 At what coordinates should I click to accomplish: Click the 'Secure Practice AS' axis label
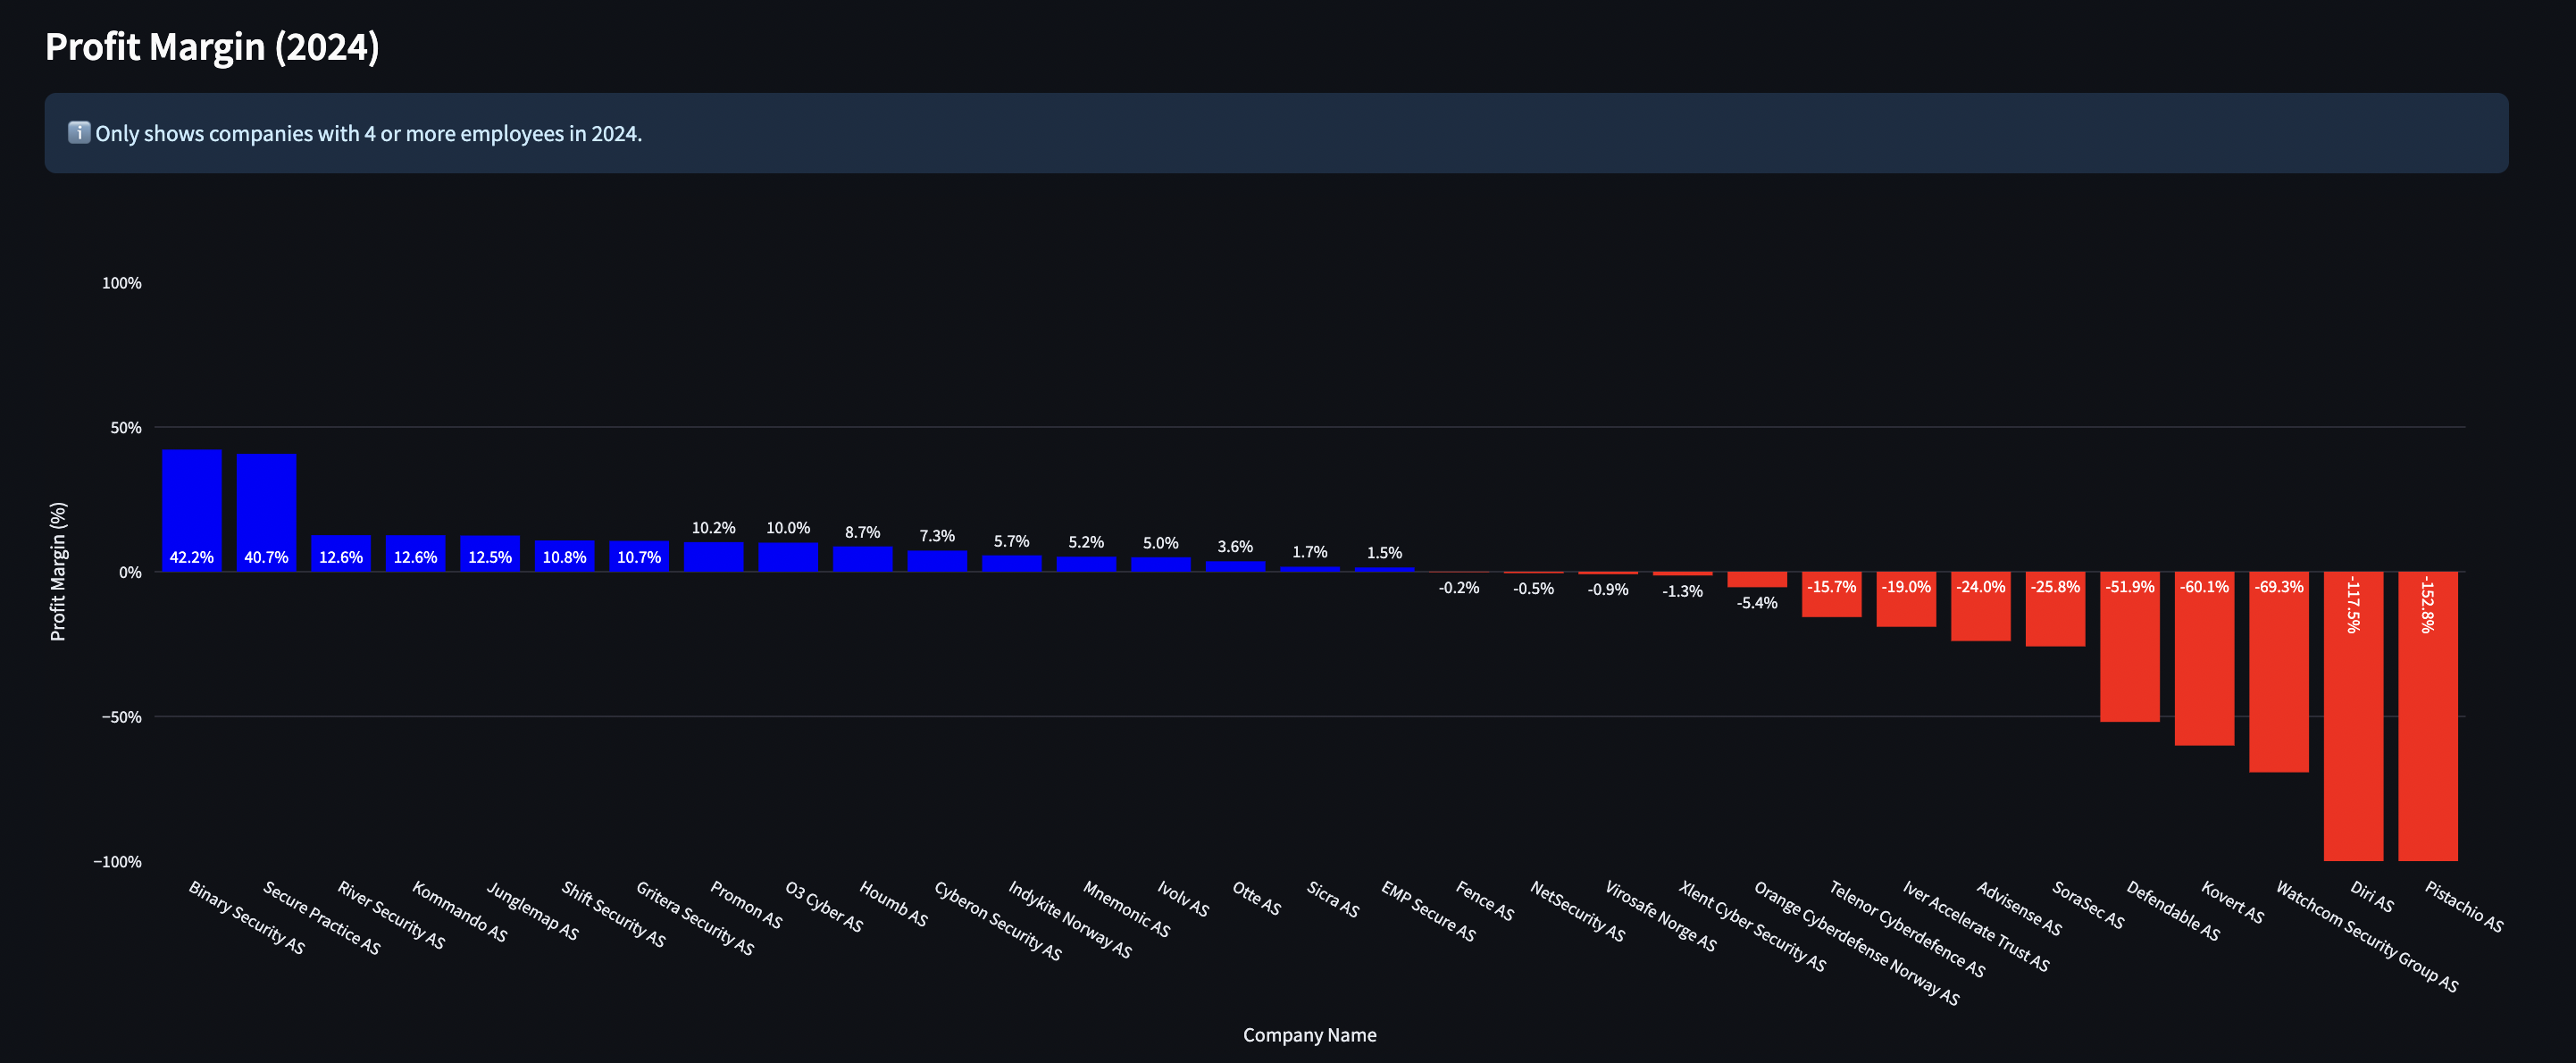(x=322, y=917)
